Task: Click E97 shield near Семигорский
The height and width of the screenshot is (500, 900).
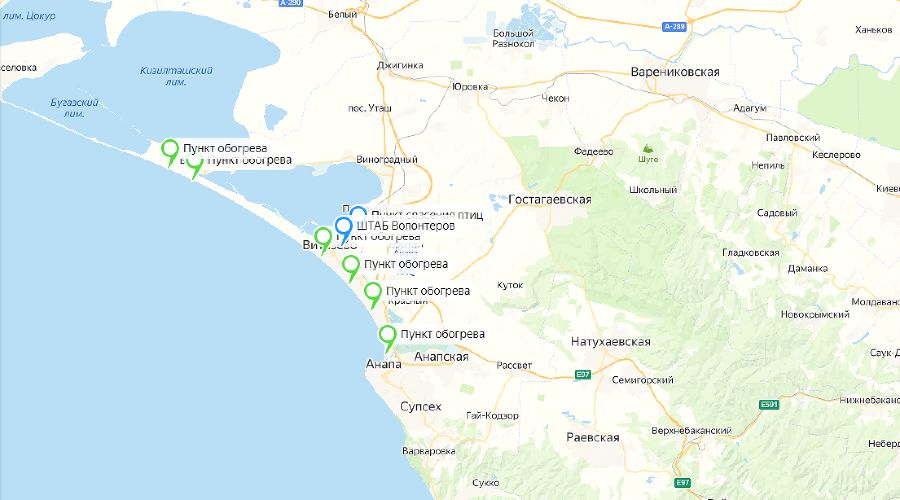Action: [x=583, y=375]
